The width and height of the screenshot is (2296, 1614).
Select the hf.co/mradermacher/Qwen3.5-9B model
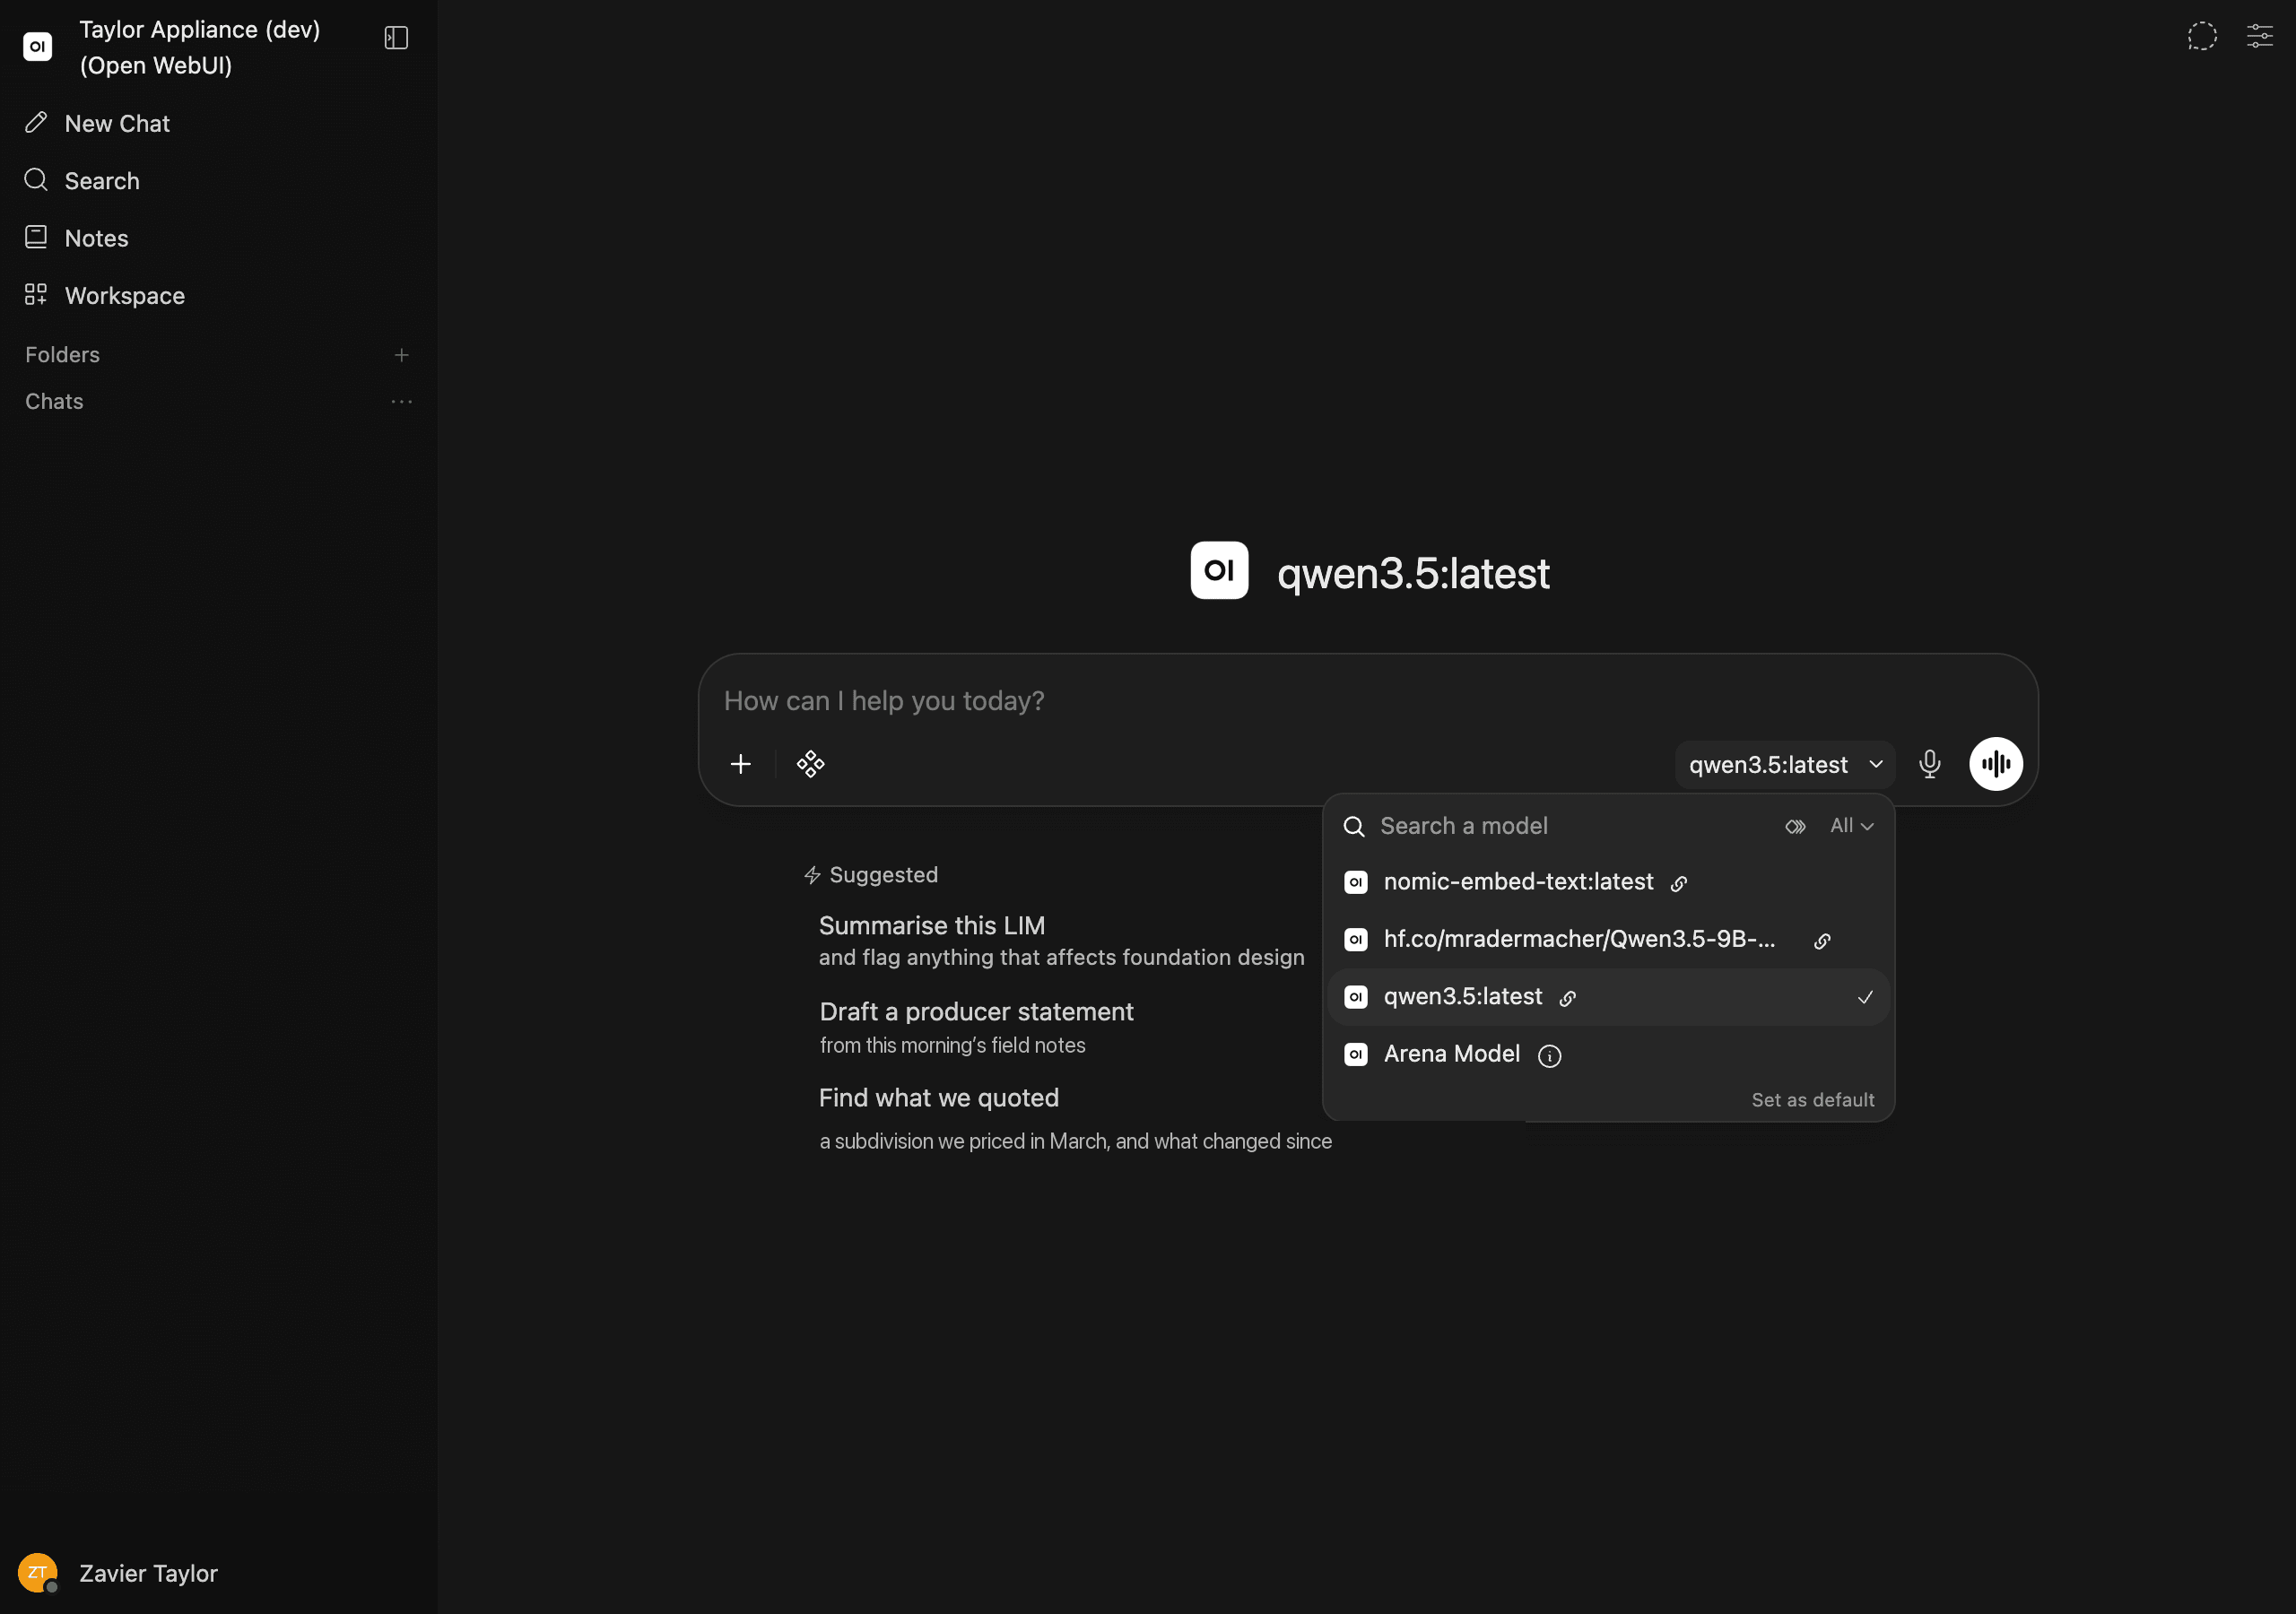pos(1608,939)
